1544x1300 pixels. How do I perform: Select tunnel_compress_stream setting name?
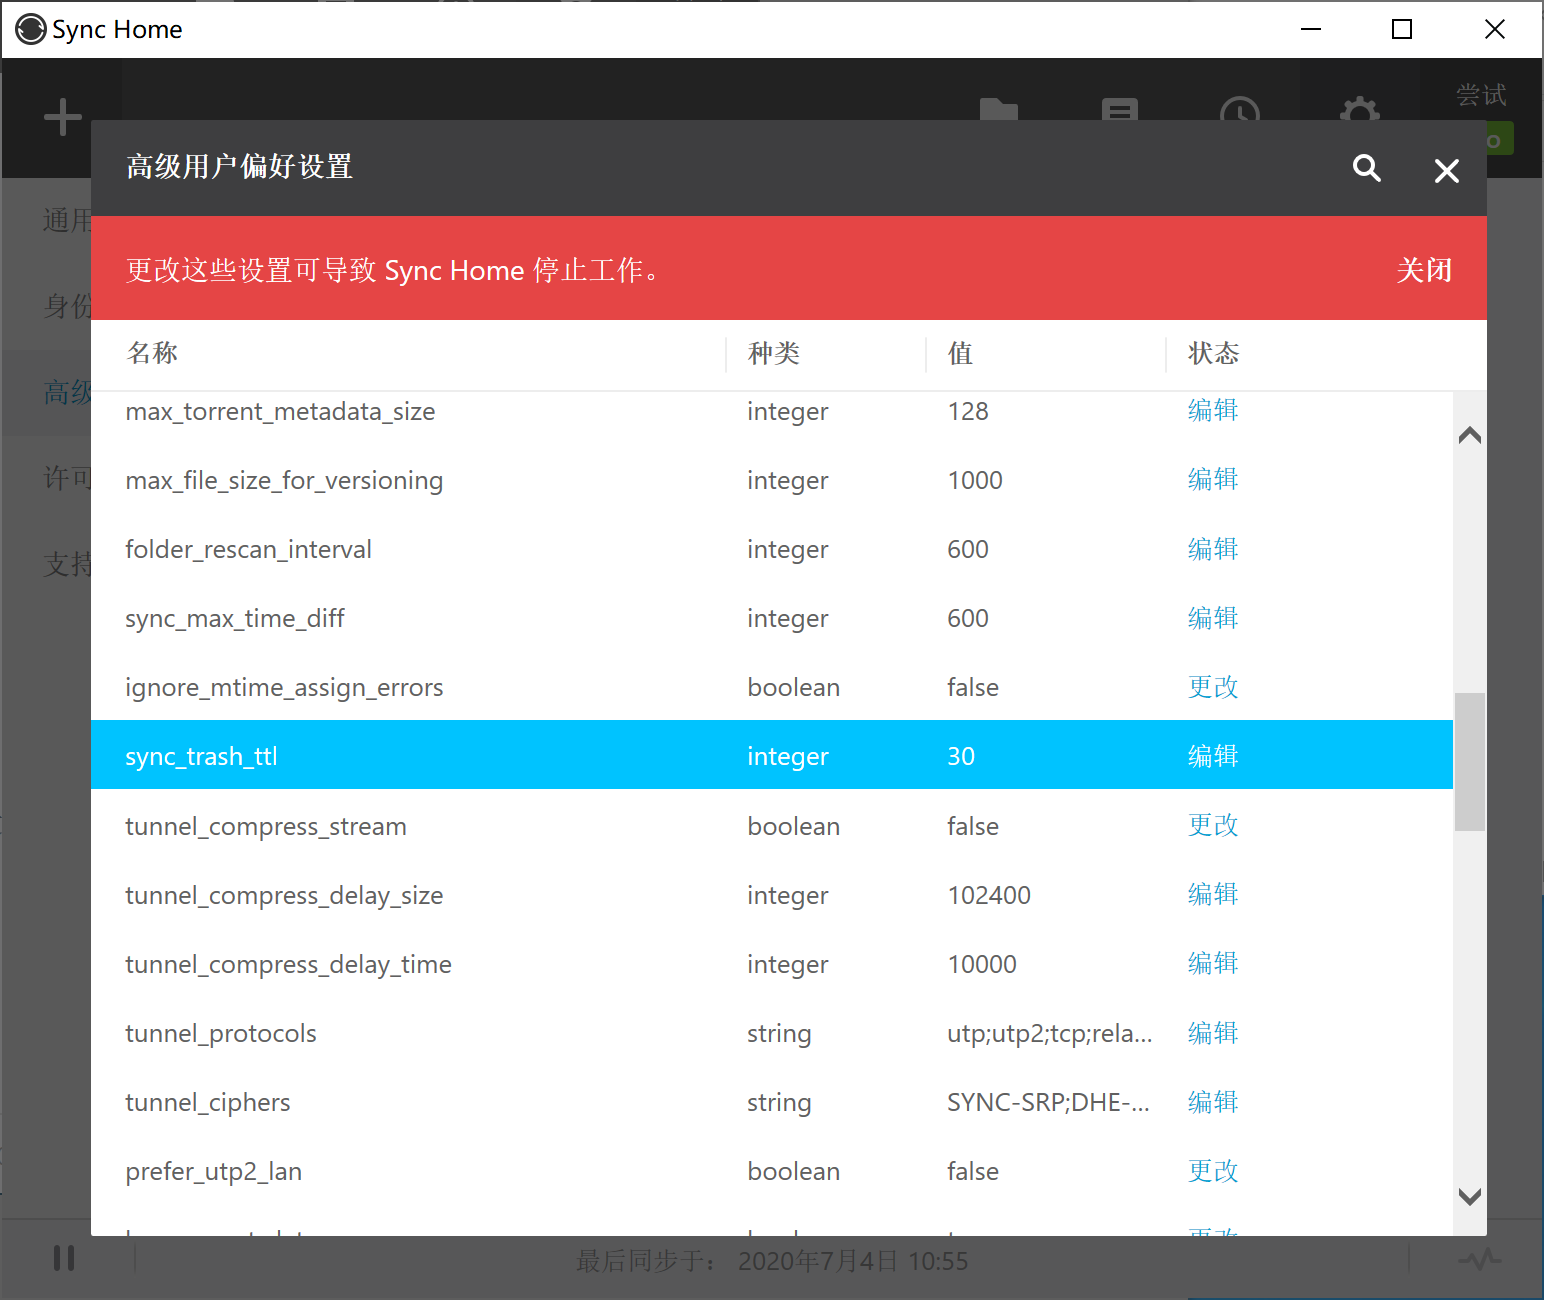(266, 826)
